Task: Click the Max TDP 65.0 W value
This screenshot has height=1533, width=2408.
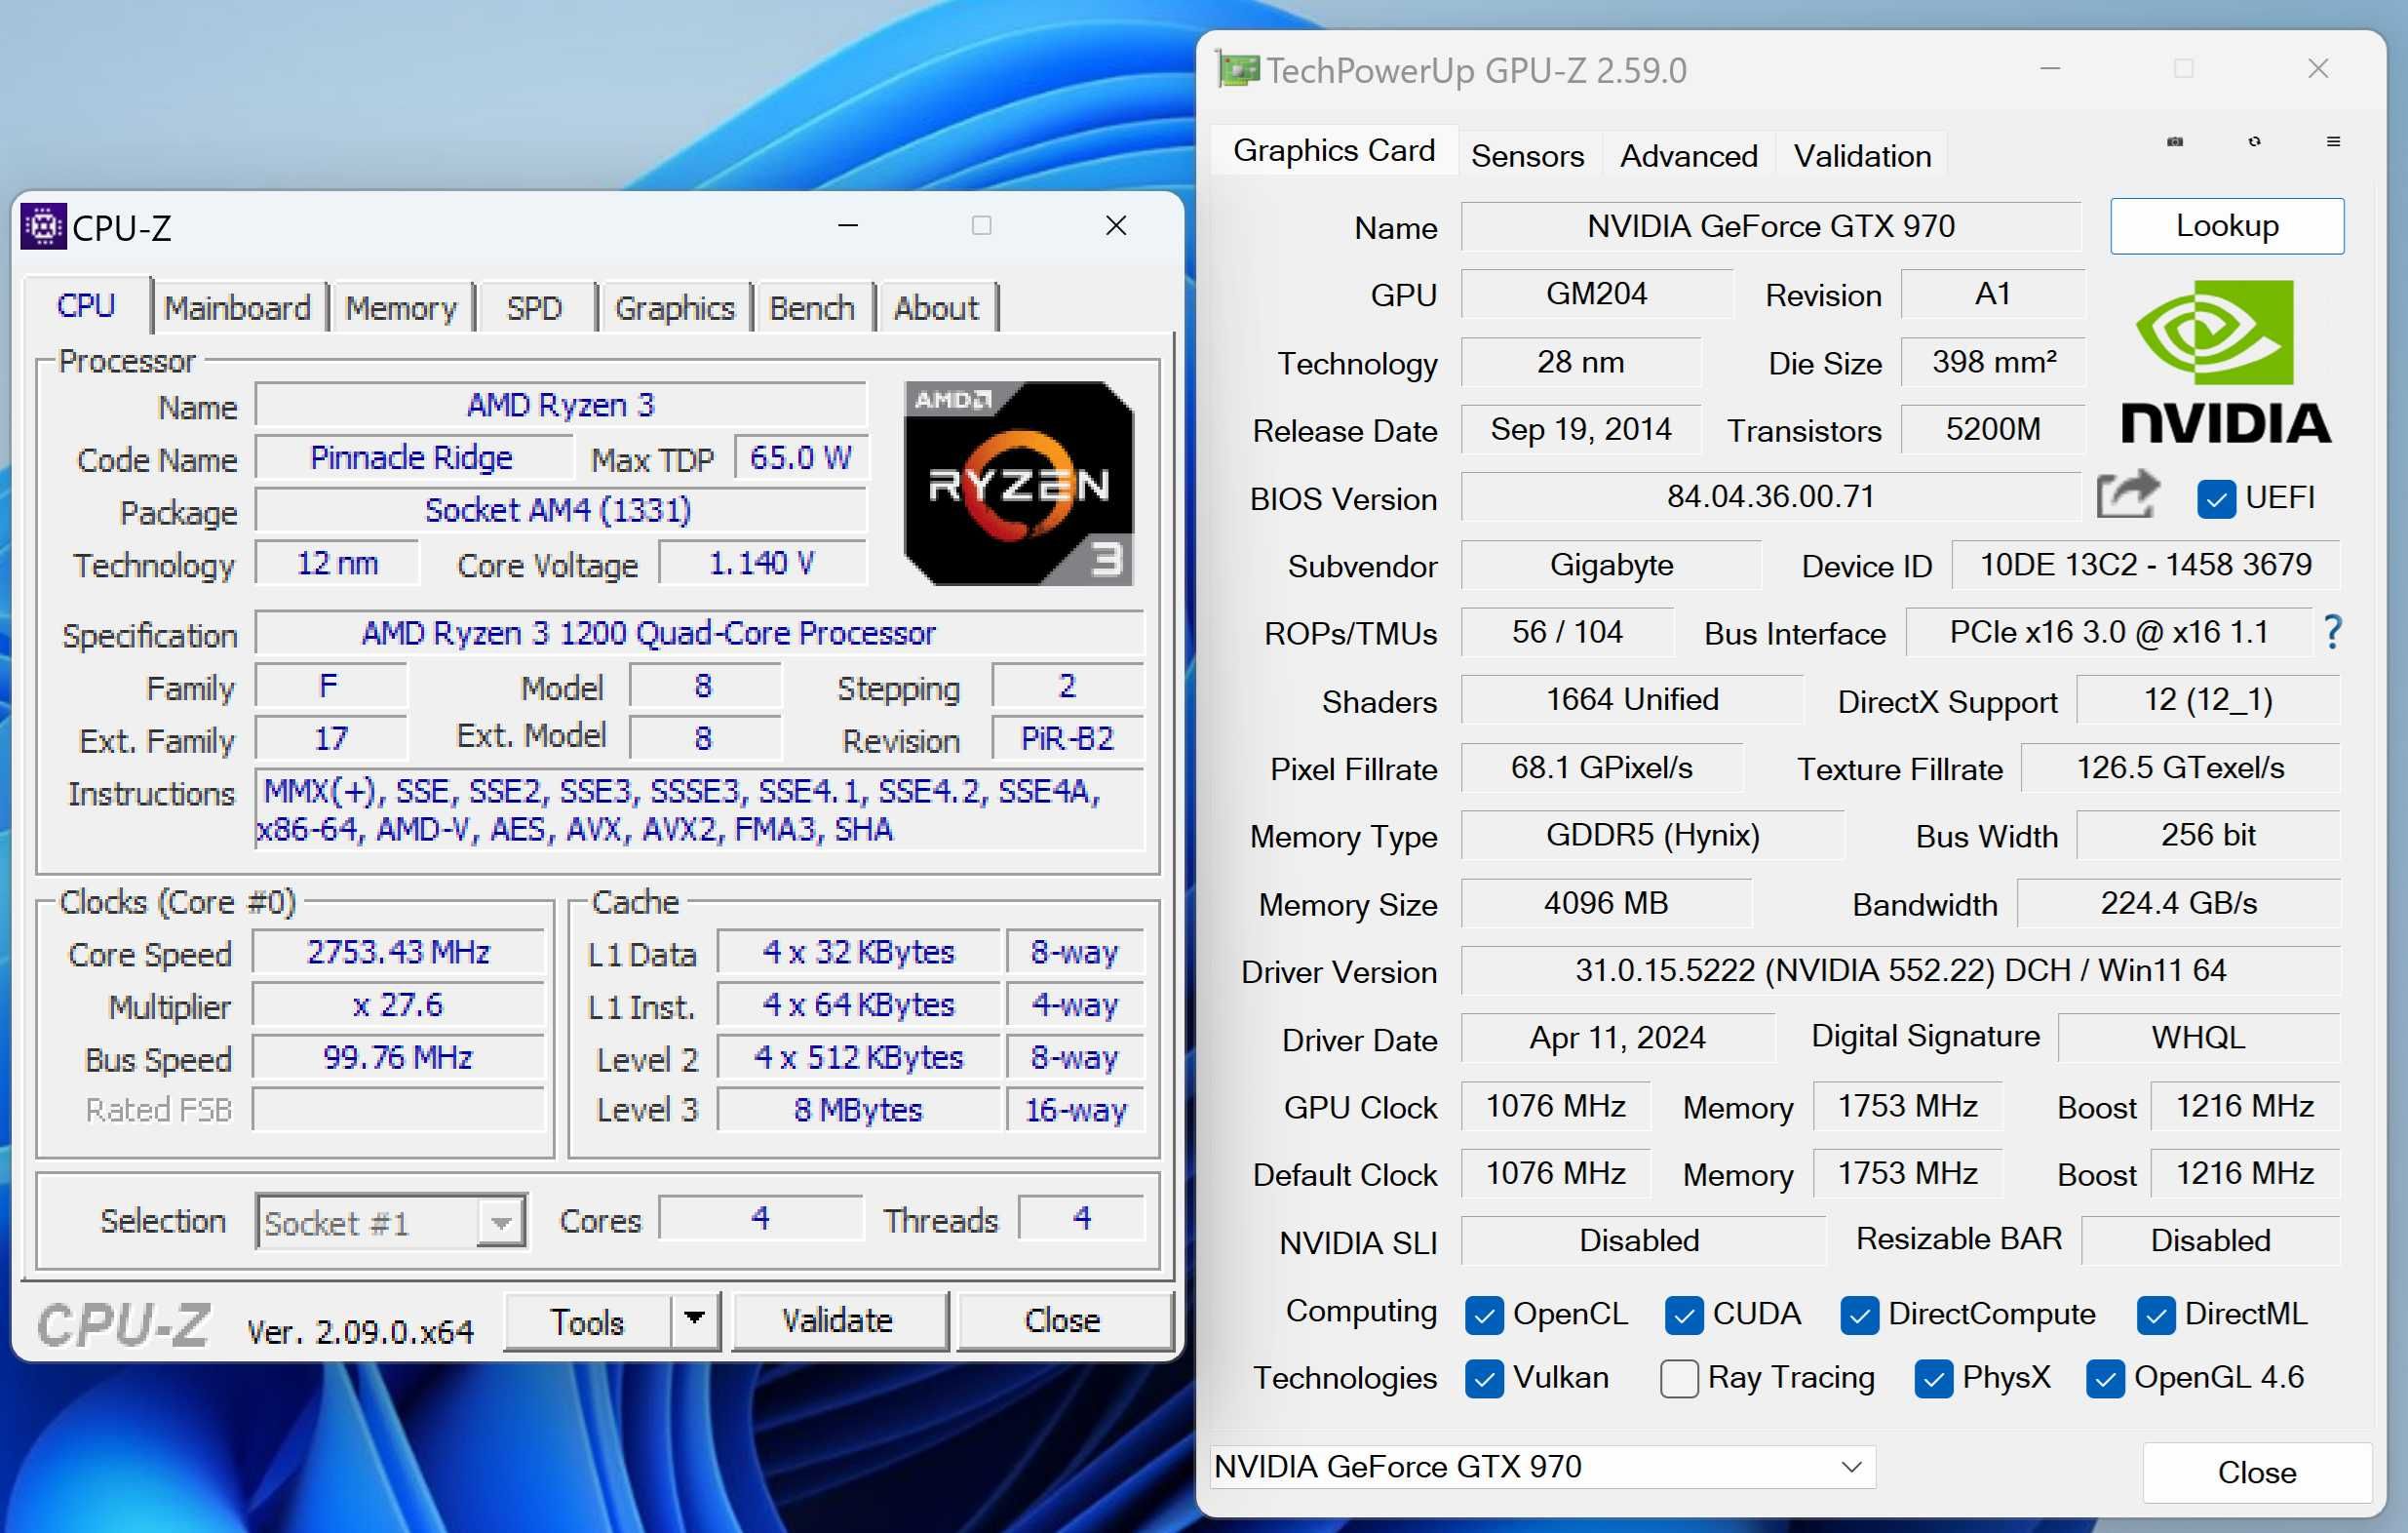Action: (x=801, y=457)
